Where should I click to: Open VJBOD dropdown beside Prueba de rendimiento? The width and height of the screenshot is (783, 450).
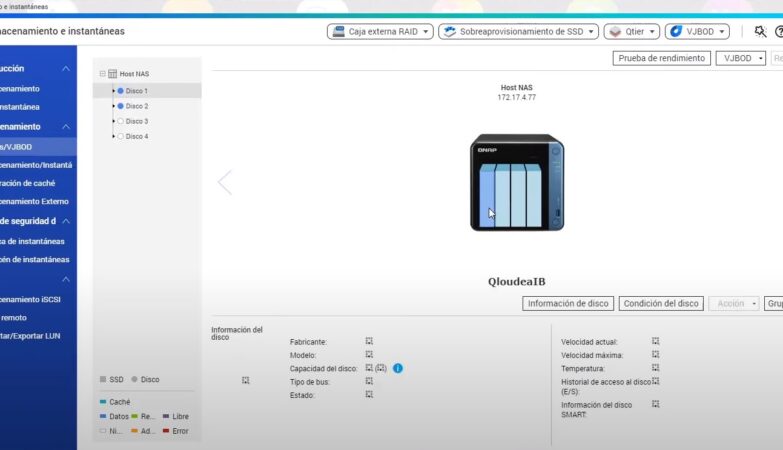(x=741, y=58)
